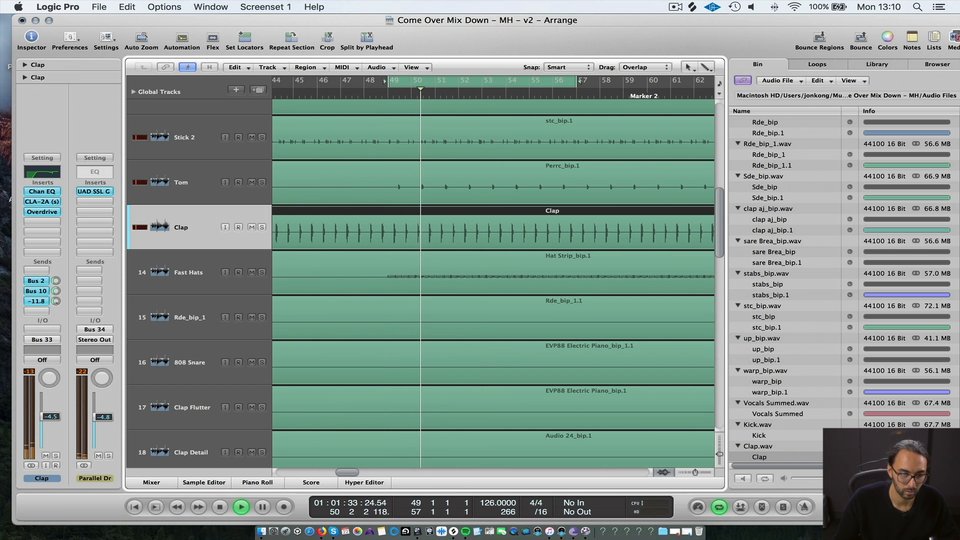Record-enable the Tom track
960x540 pixels.
point(238,182)
